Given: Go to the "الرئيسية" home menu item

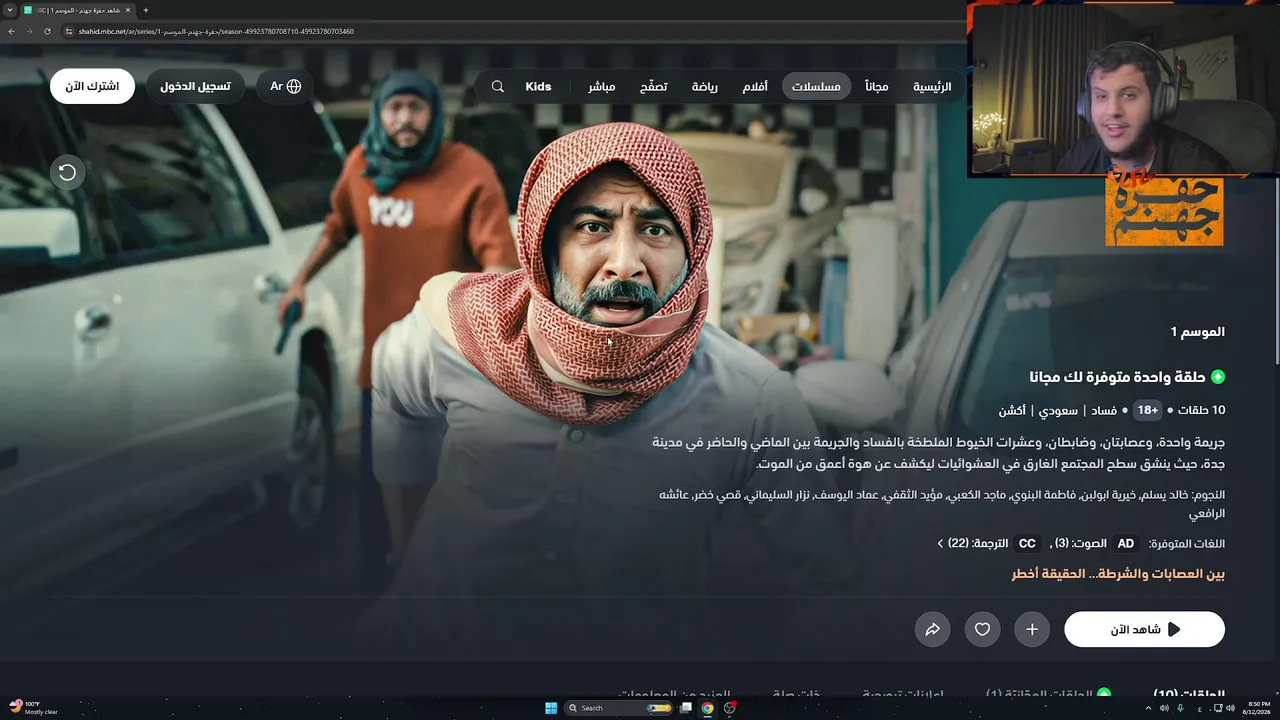Looking at the screenshot, I should coord(932,87).
